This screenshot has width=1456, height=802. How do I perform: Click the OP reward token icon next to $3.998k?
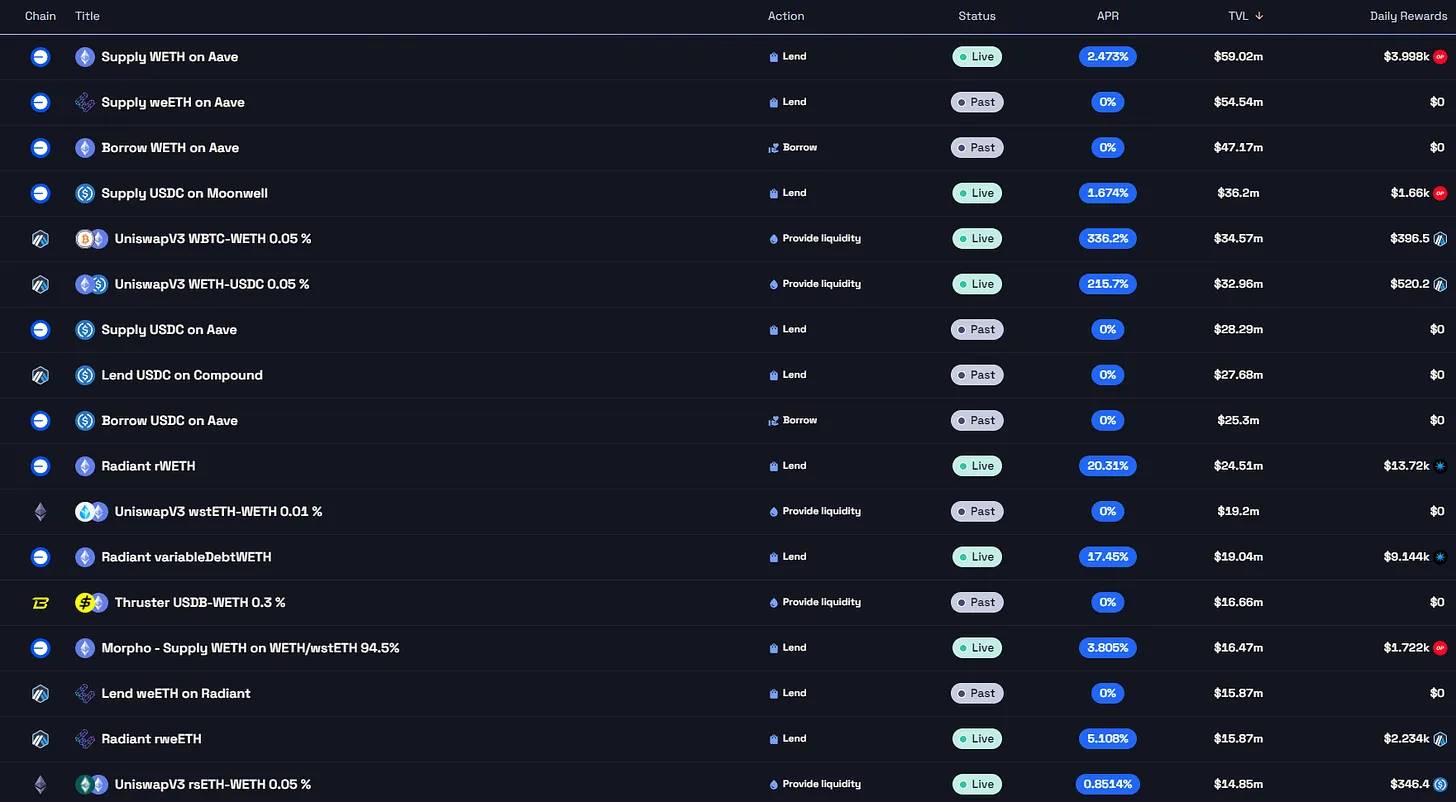click(x=1440, y=57)
